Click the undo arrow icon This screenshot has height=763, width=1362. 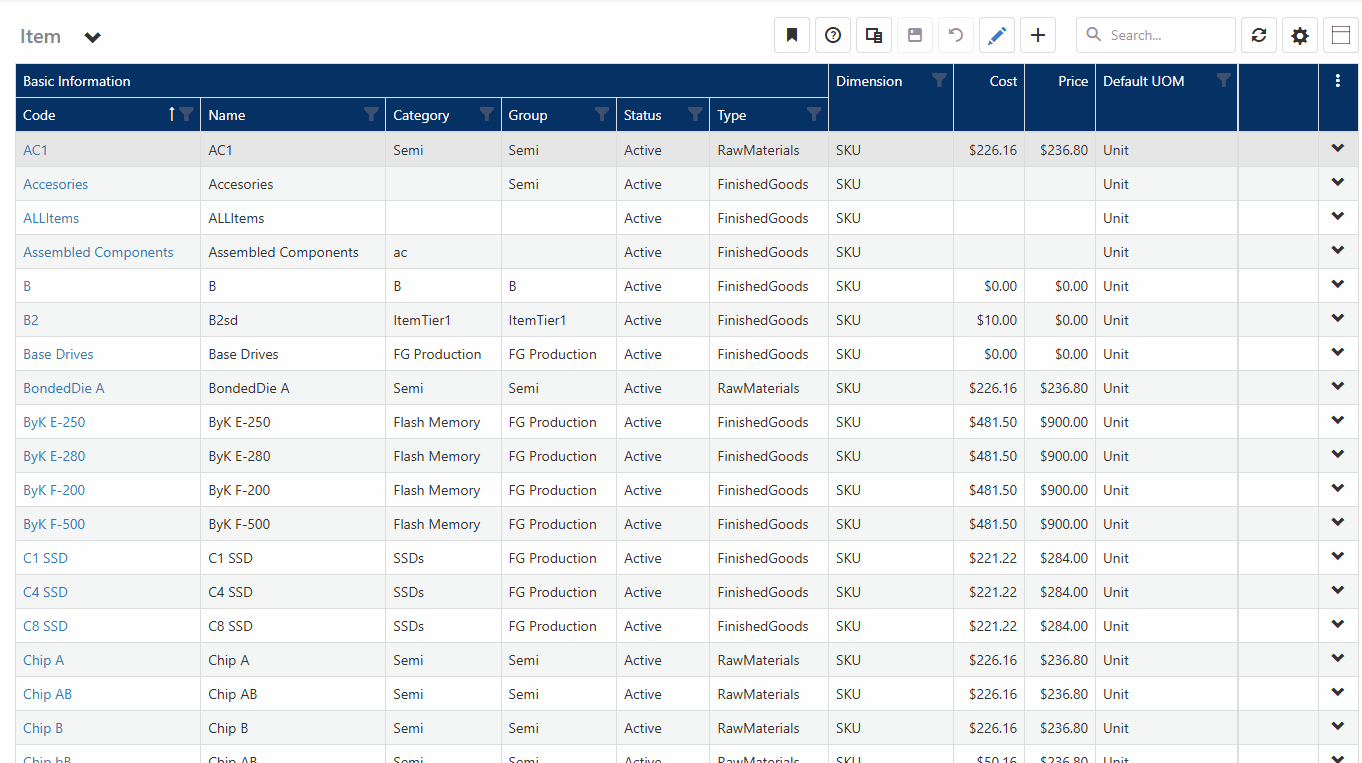pos(955,36)
